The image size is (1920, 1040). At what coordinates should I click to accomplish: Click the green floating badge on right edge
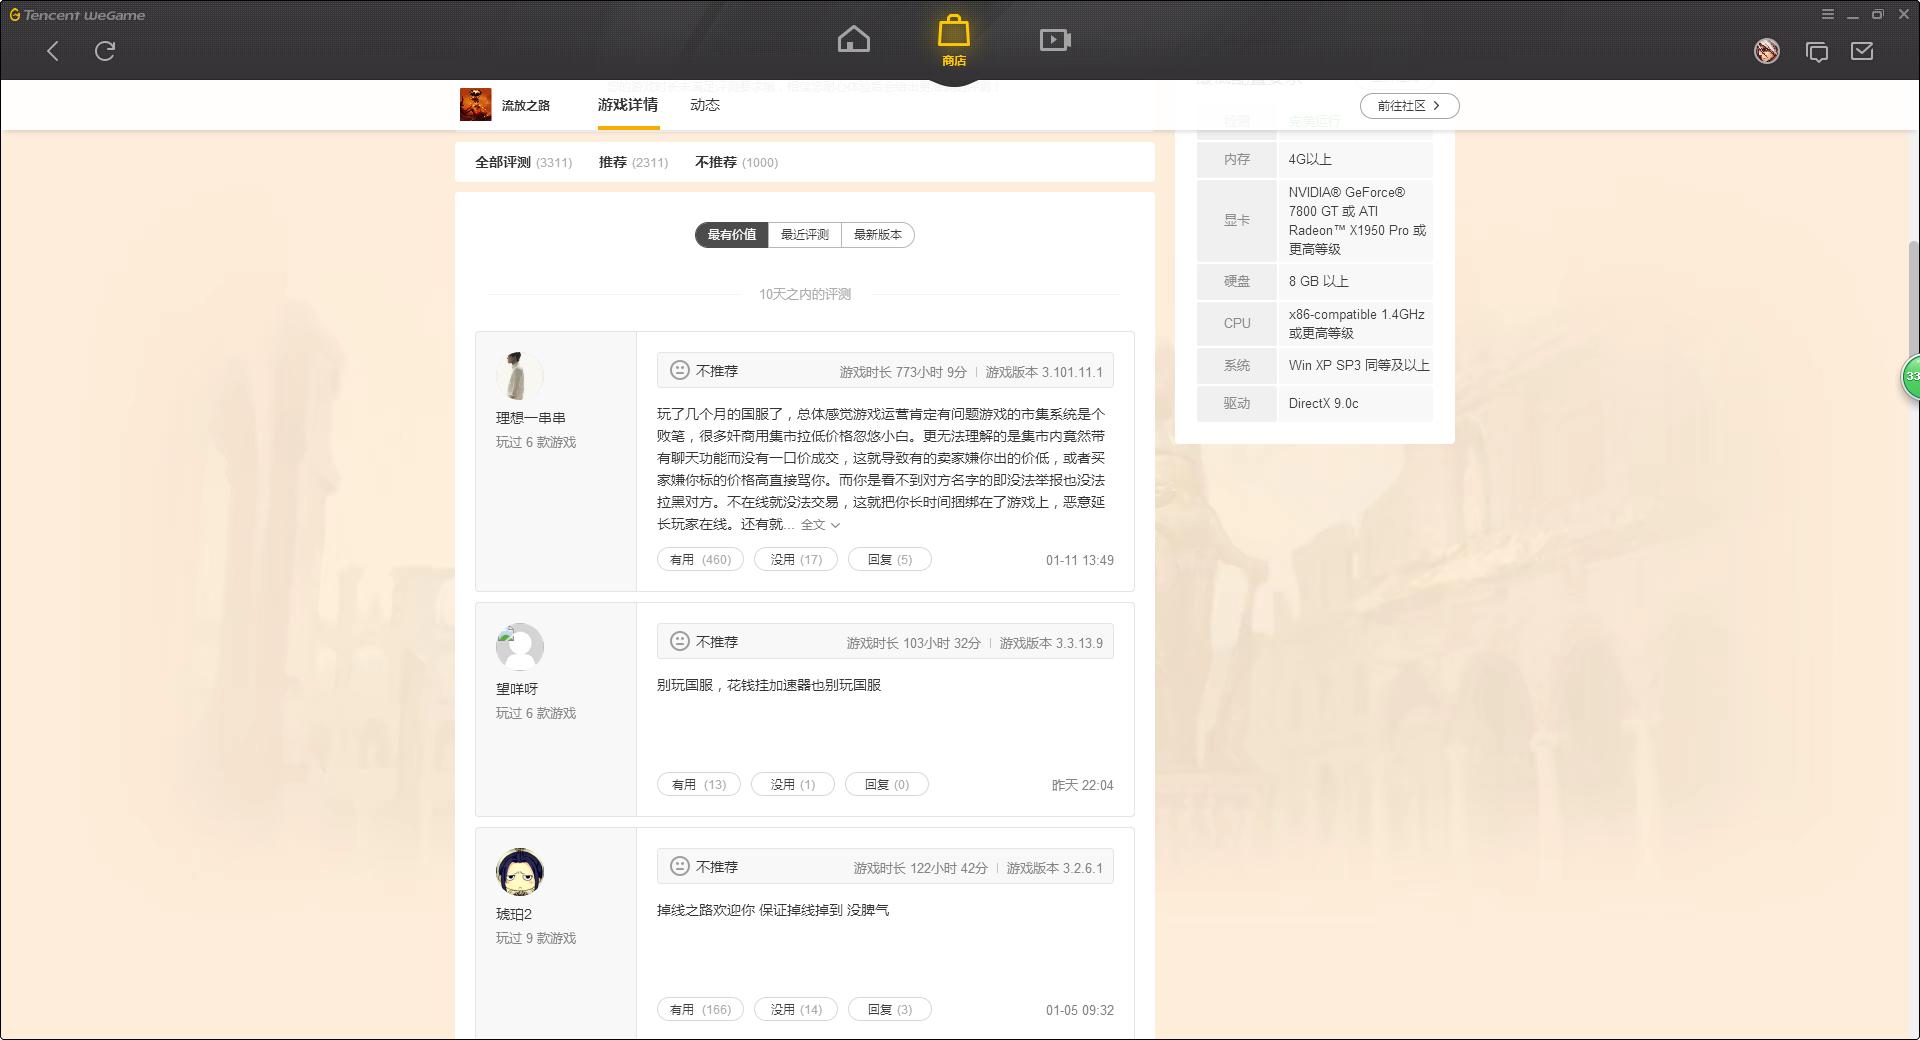pos(1911,376)
